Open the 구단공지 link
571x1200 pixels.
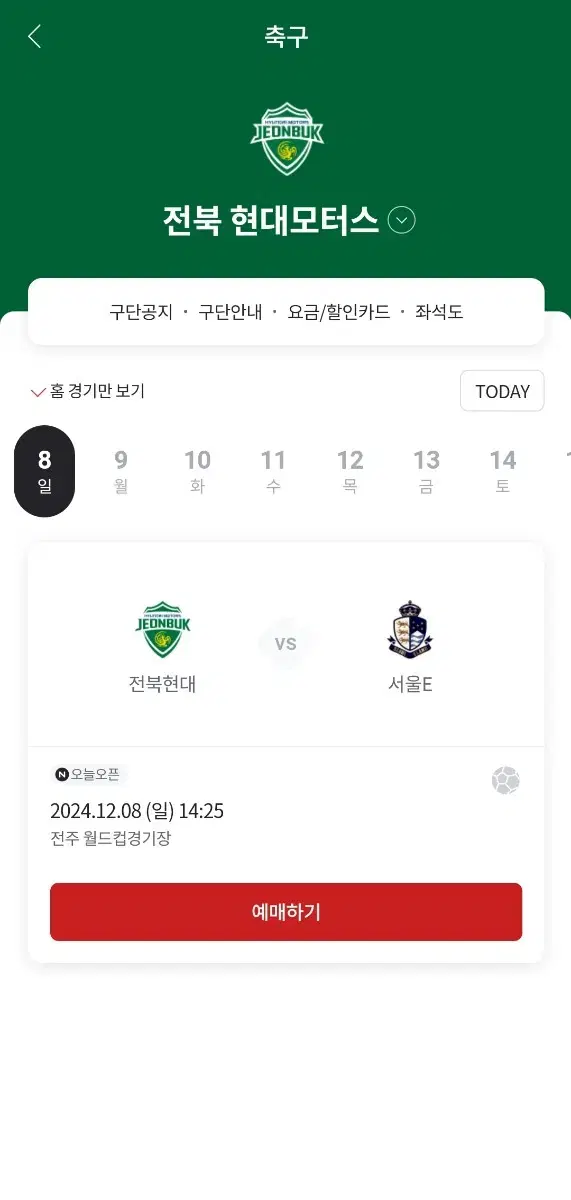pos(141,312)
